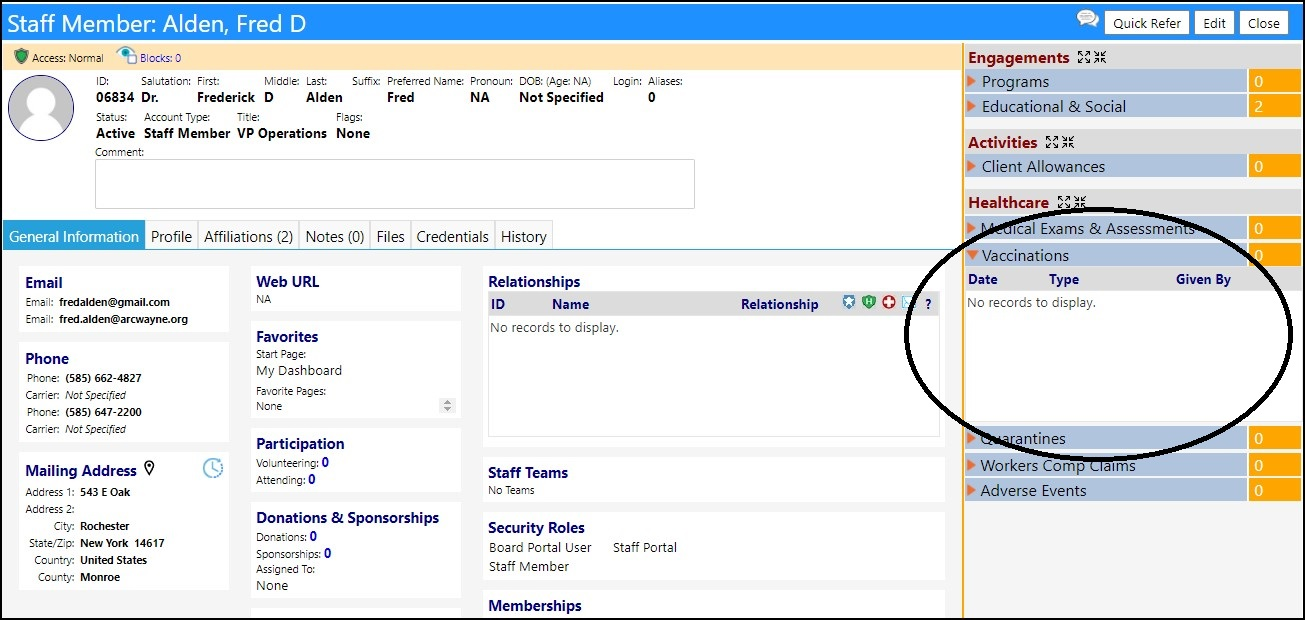
Task: Click email fred.alden@arcwayne.org
Action: click(123, 319)
